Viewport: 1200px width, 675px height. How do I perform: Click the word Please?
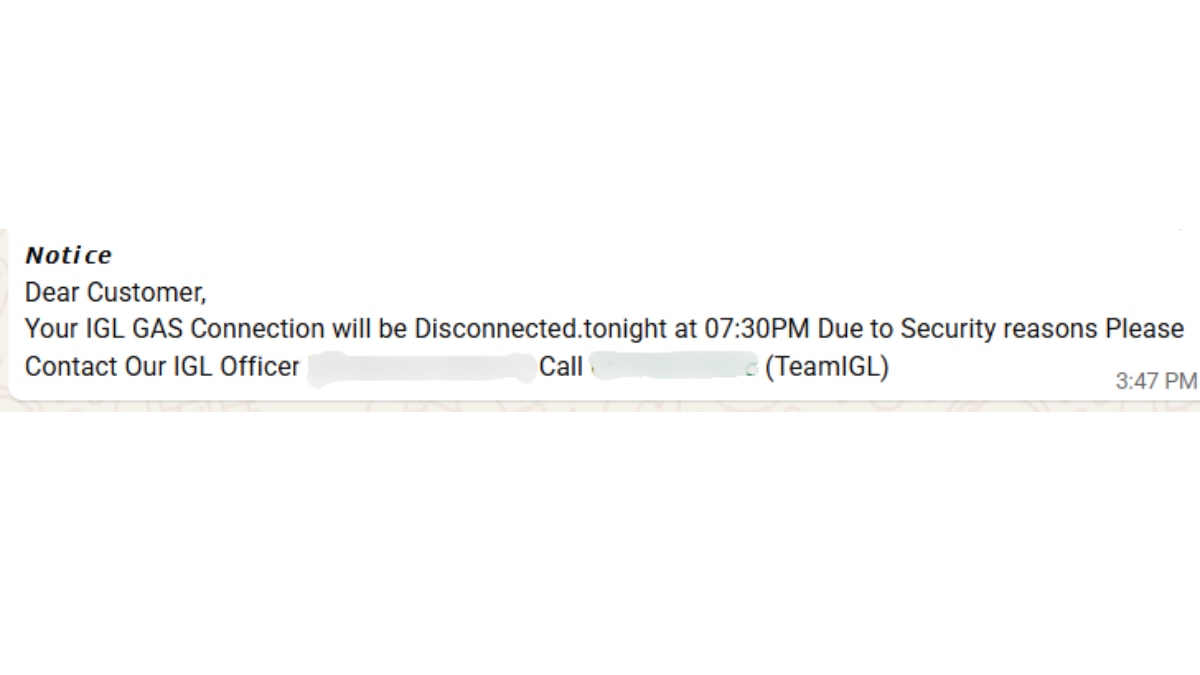[x=1145, y=329]
